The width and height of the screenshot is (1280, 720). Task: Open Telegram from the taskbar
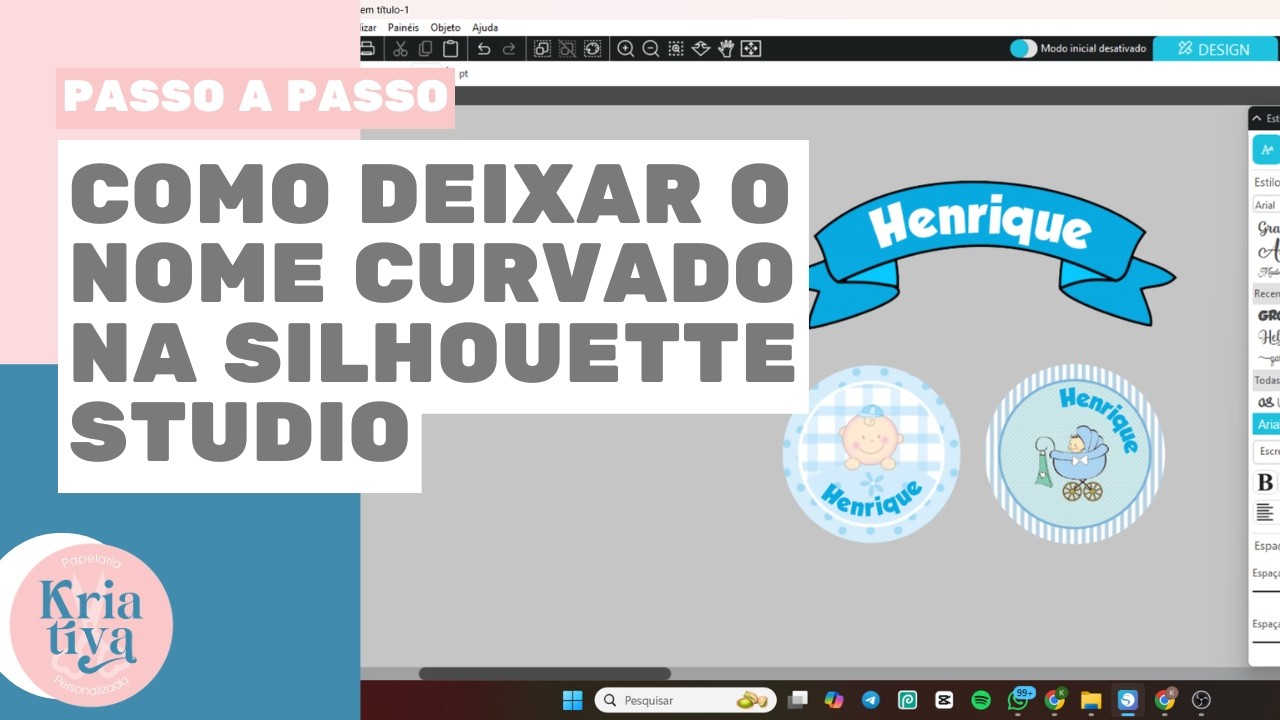pos(871,700)
